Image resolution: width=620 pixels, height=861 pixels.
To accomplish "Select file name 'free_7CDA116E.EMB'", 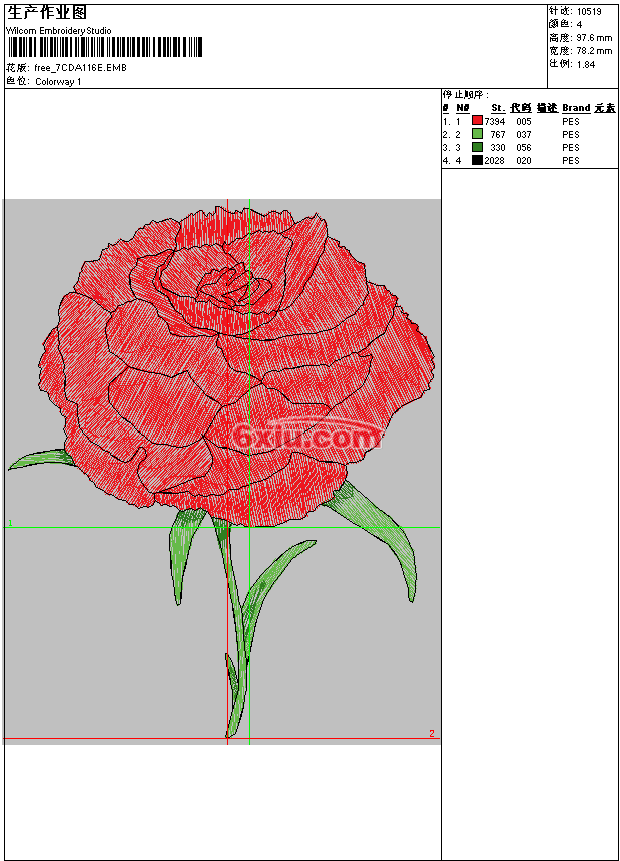I will pyautogui.click(x=80, y=68).
